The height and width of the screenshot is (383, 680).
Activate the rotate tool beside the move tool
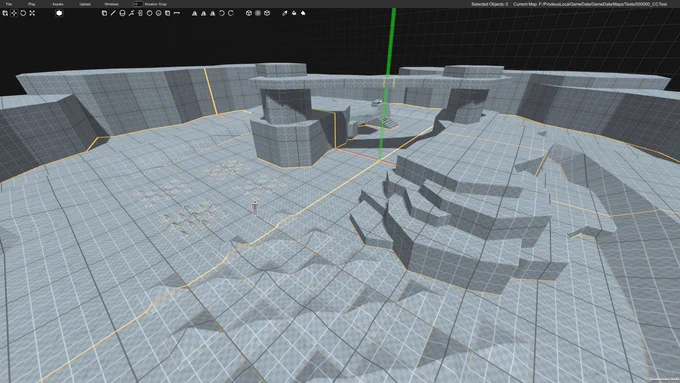pos(23,13)
